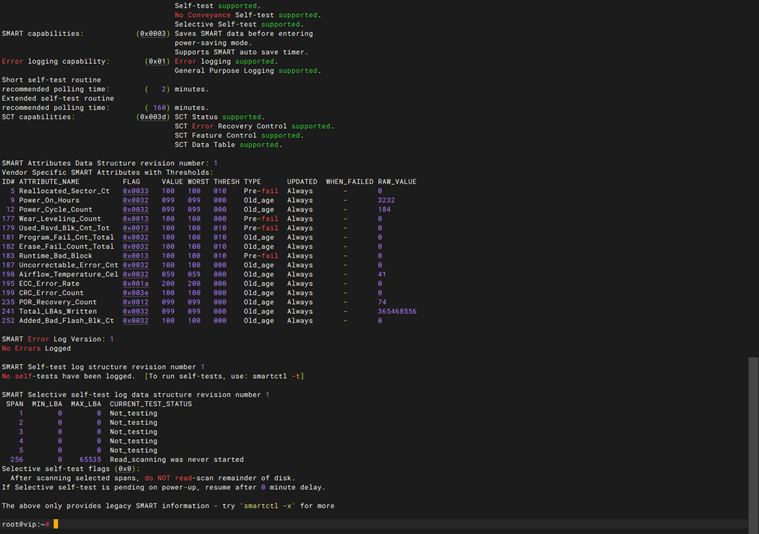
Task: Click flag 0x0012 for POR_Recovery_Count
Action: pos(136,302)
